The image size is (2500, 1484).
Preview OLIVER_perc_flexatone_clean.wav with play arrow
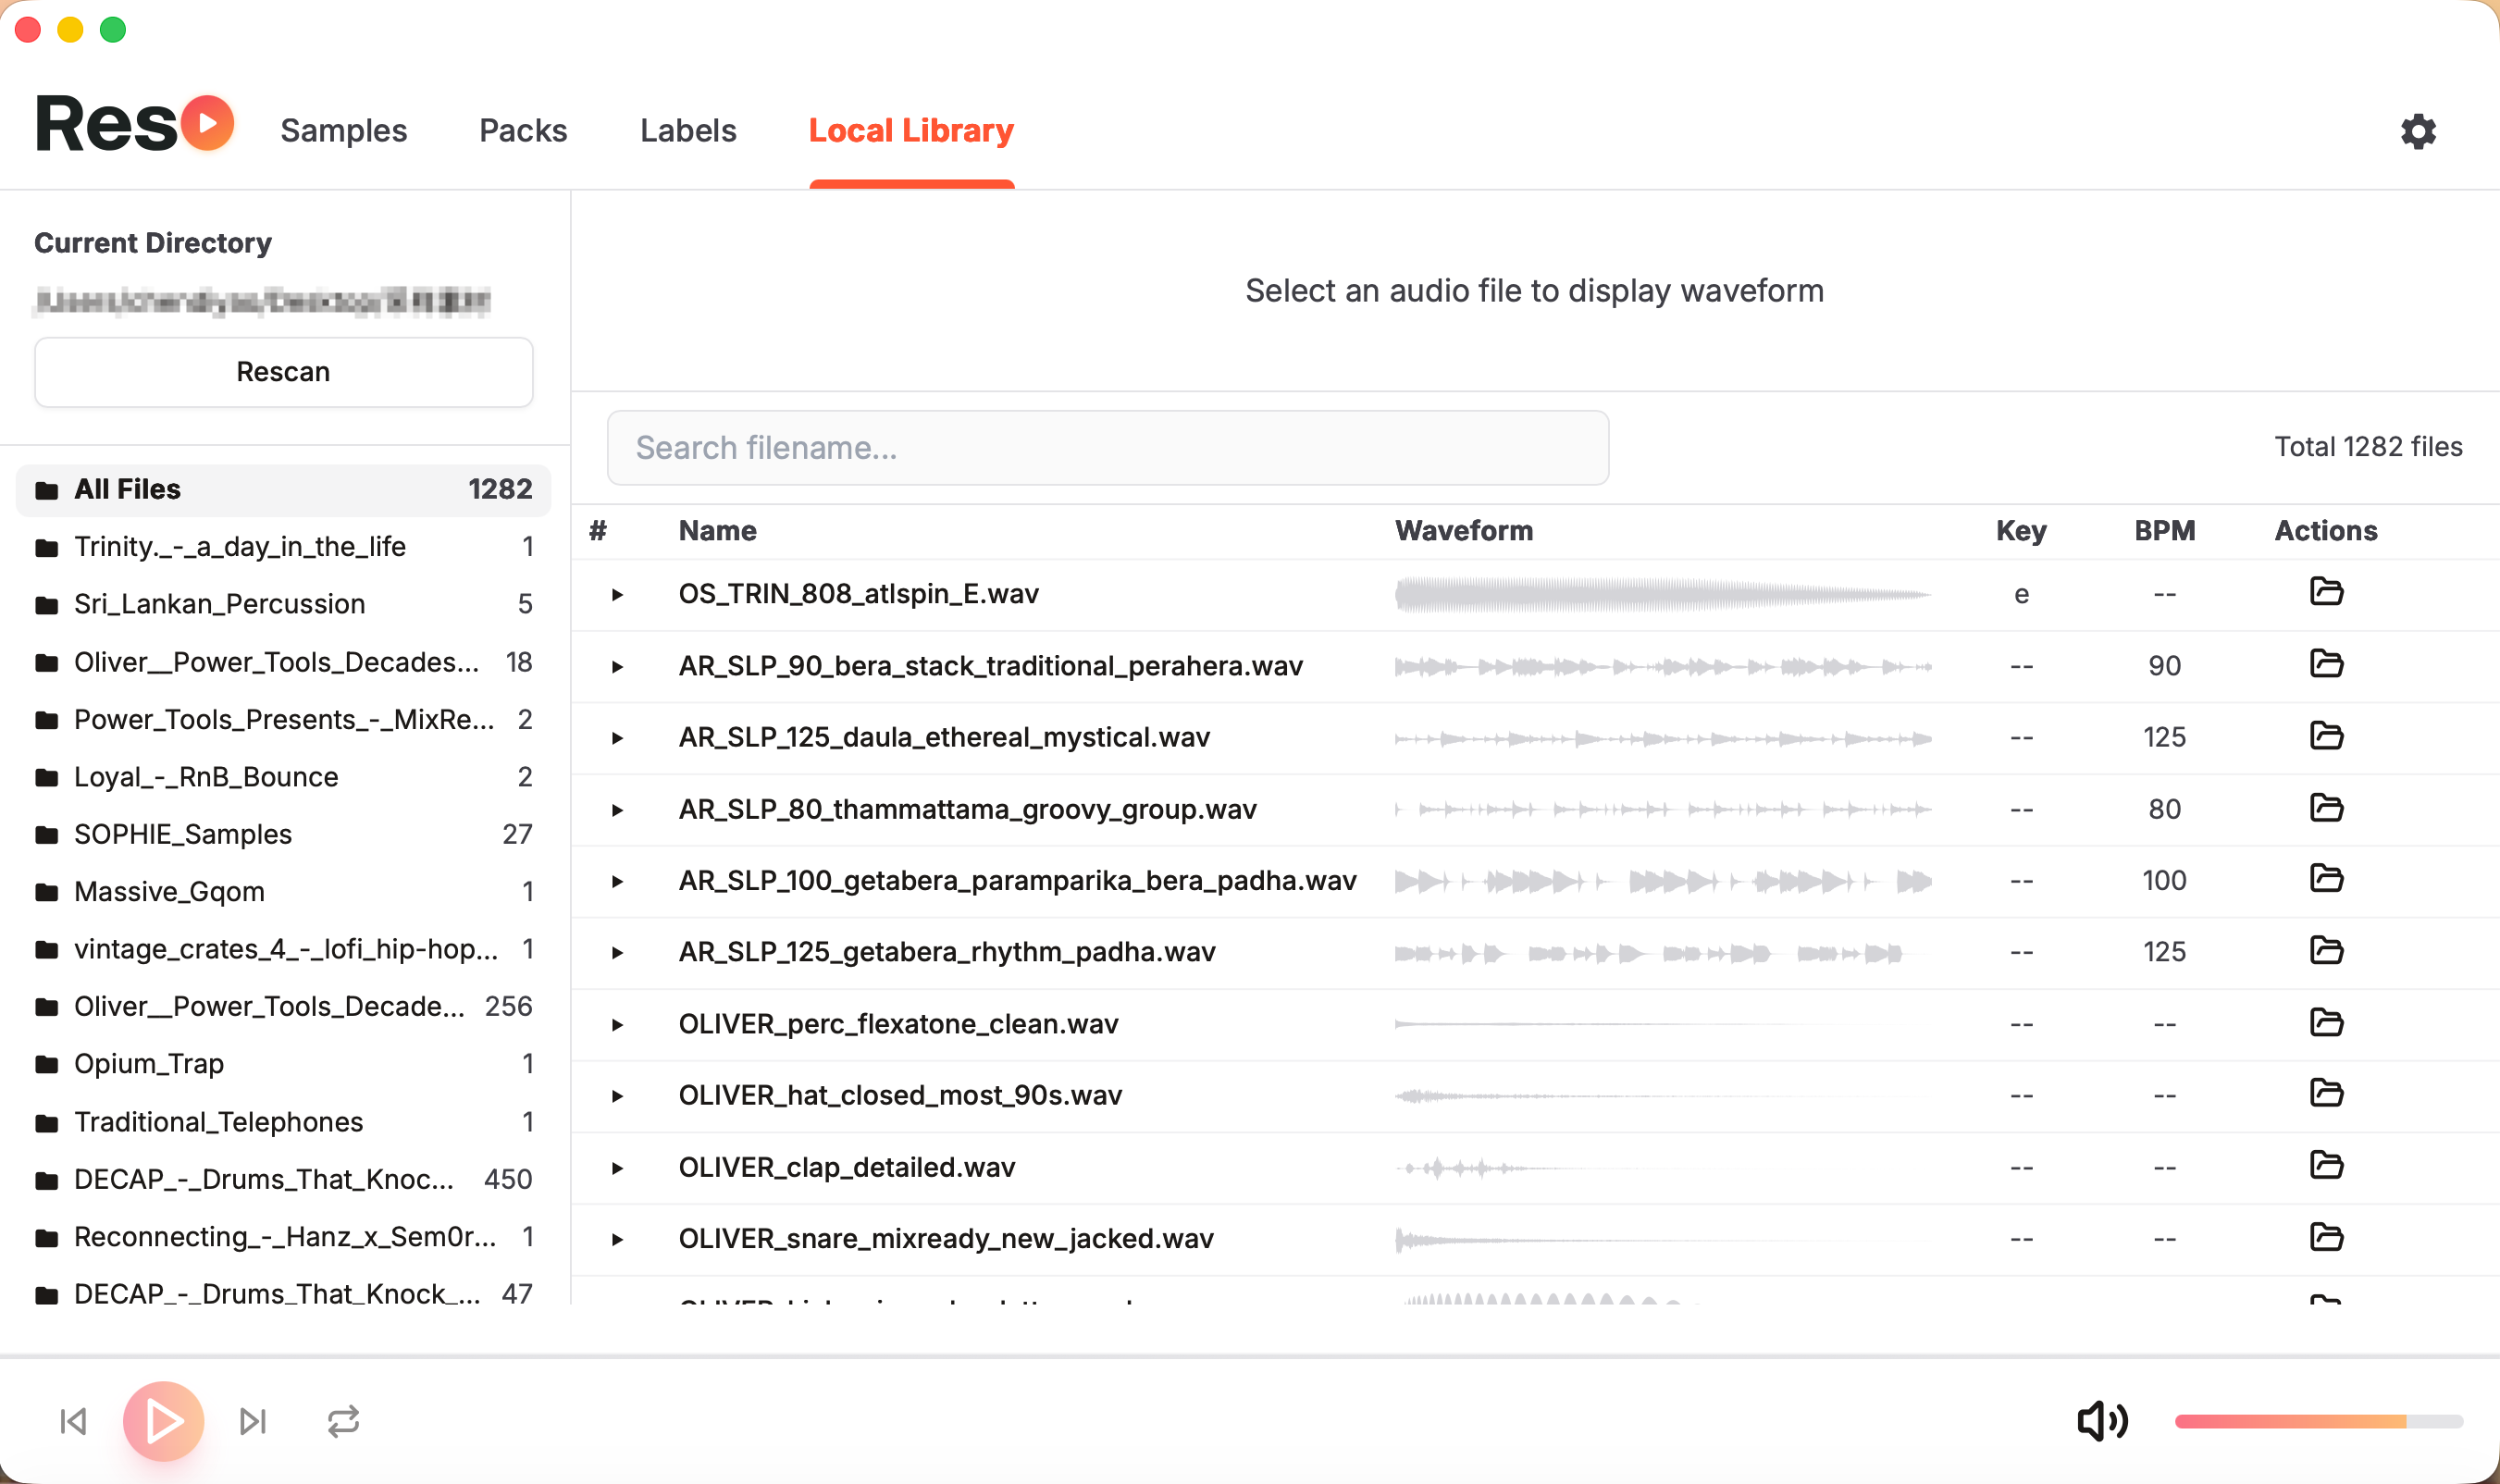[617, 1025]
